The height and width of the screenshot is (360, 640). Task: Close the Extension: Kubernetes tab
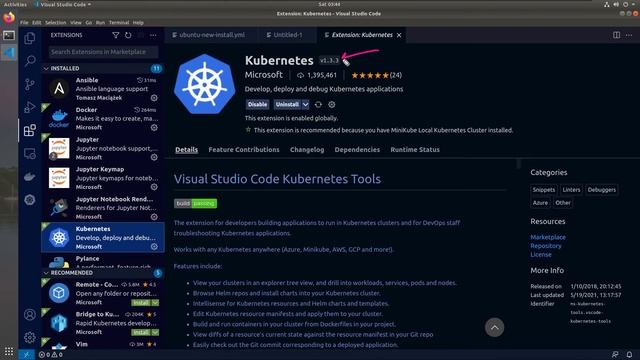click(399, 36)
